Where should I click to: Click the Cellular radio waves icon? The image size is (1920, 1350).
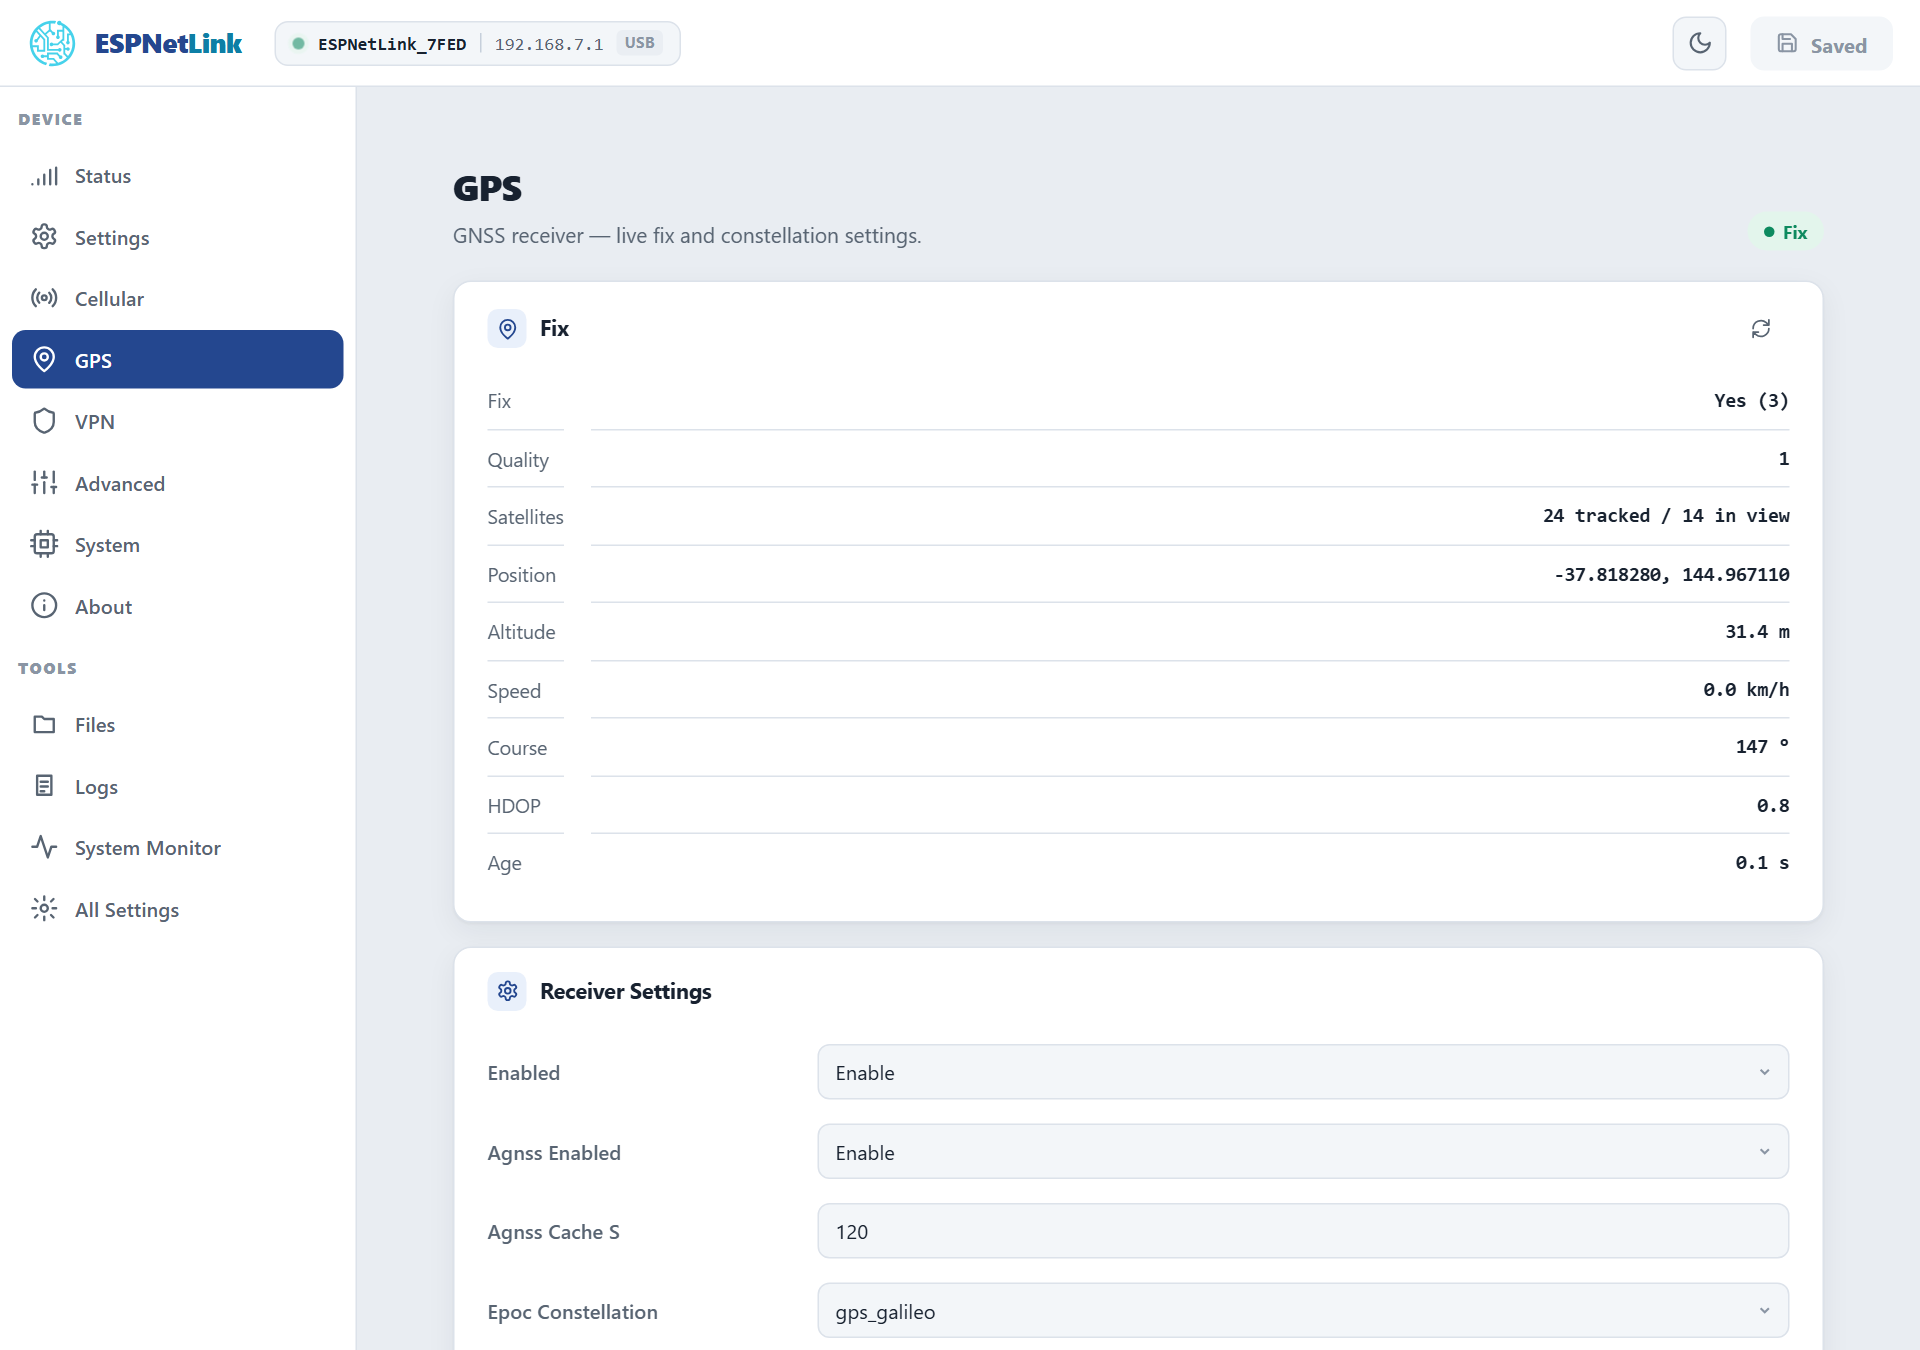coord(44,298)
